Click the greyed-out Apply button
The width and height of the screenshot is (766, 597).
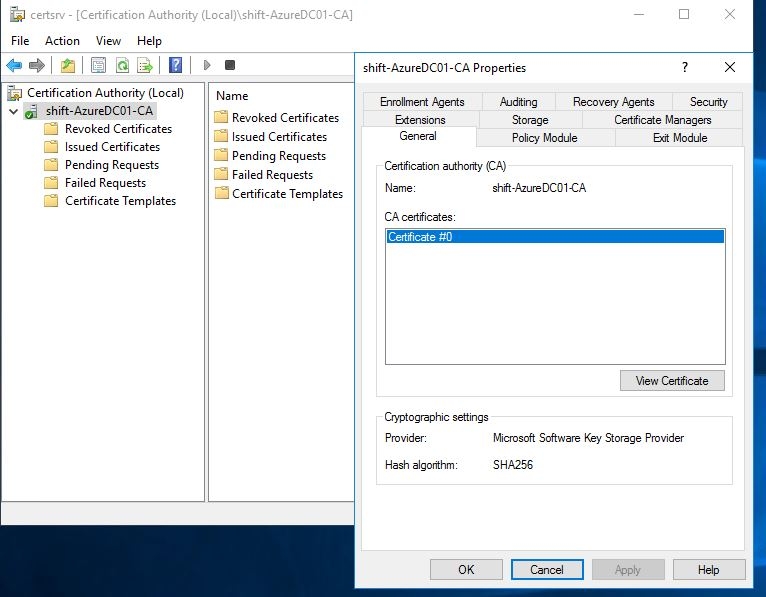coord(628,570)
